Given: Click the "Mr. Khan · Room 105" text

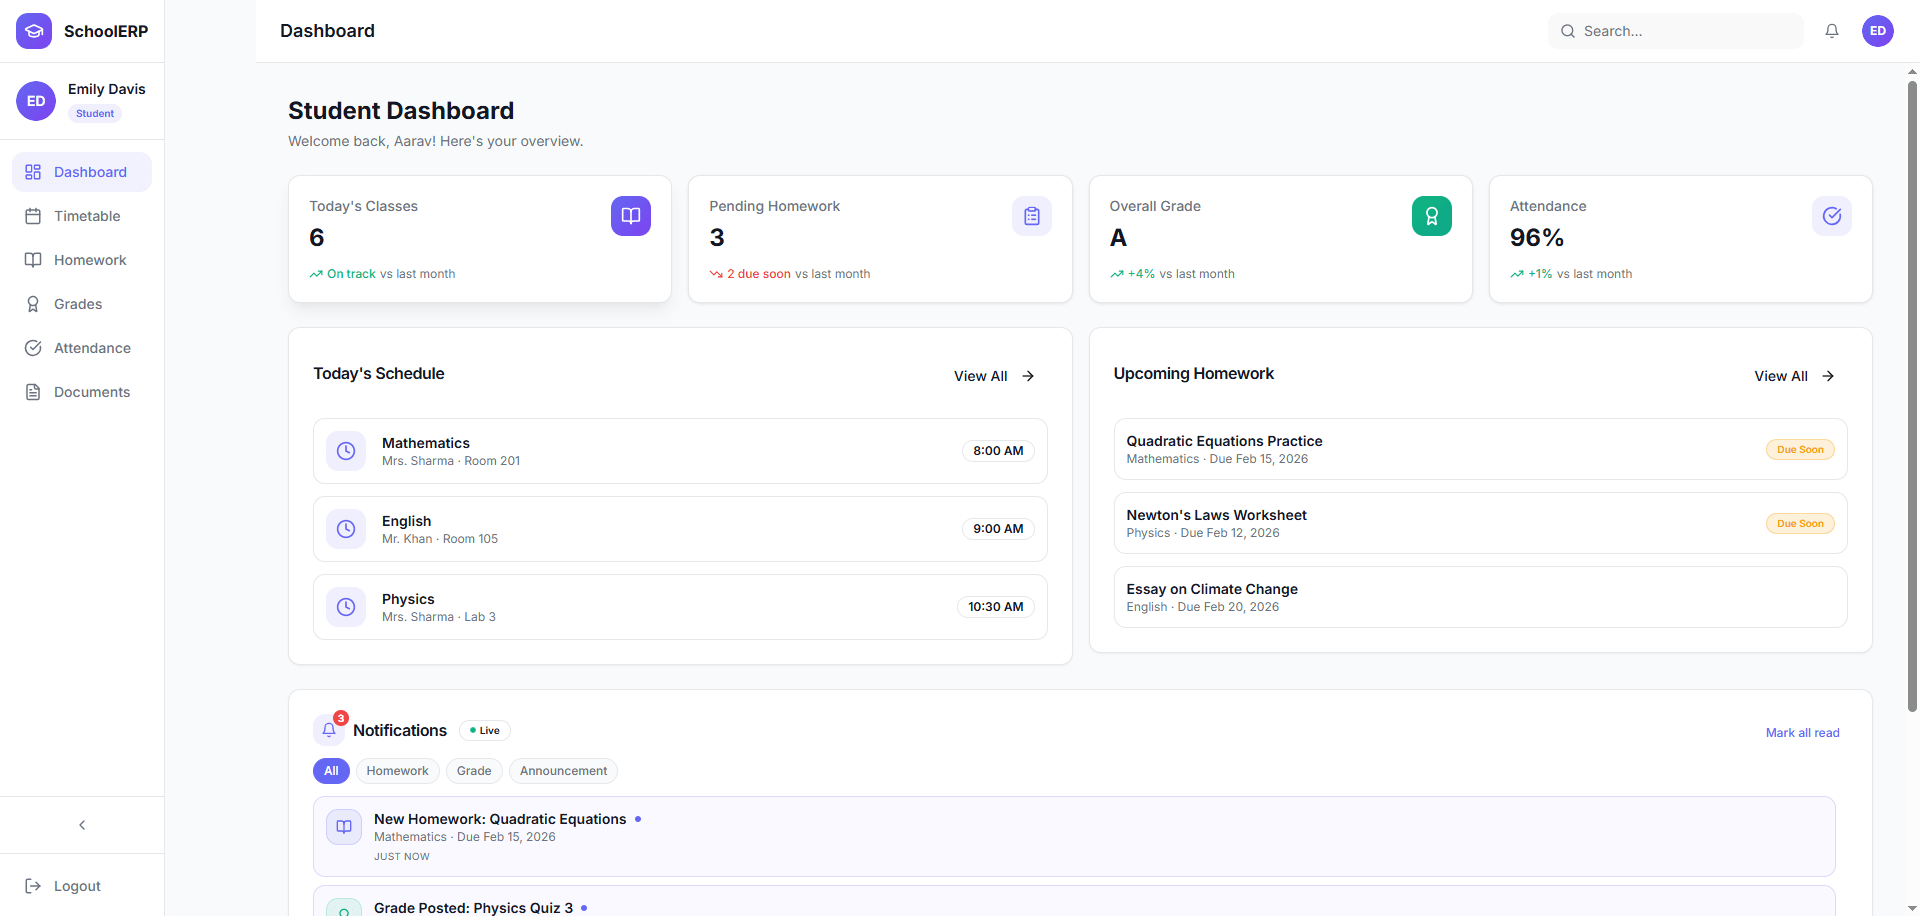Looking at the screenshot, I should 440,539.
